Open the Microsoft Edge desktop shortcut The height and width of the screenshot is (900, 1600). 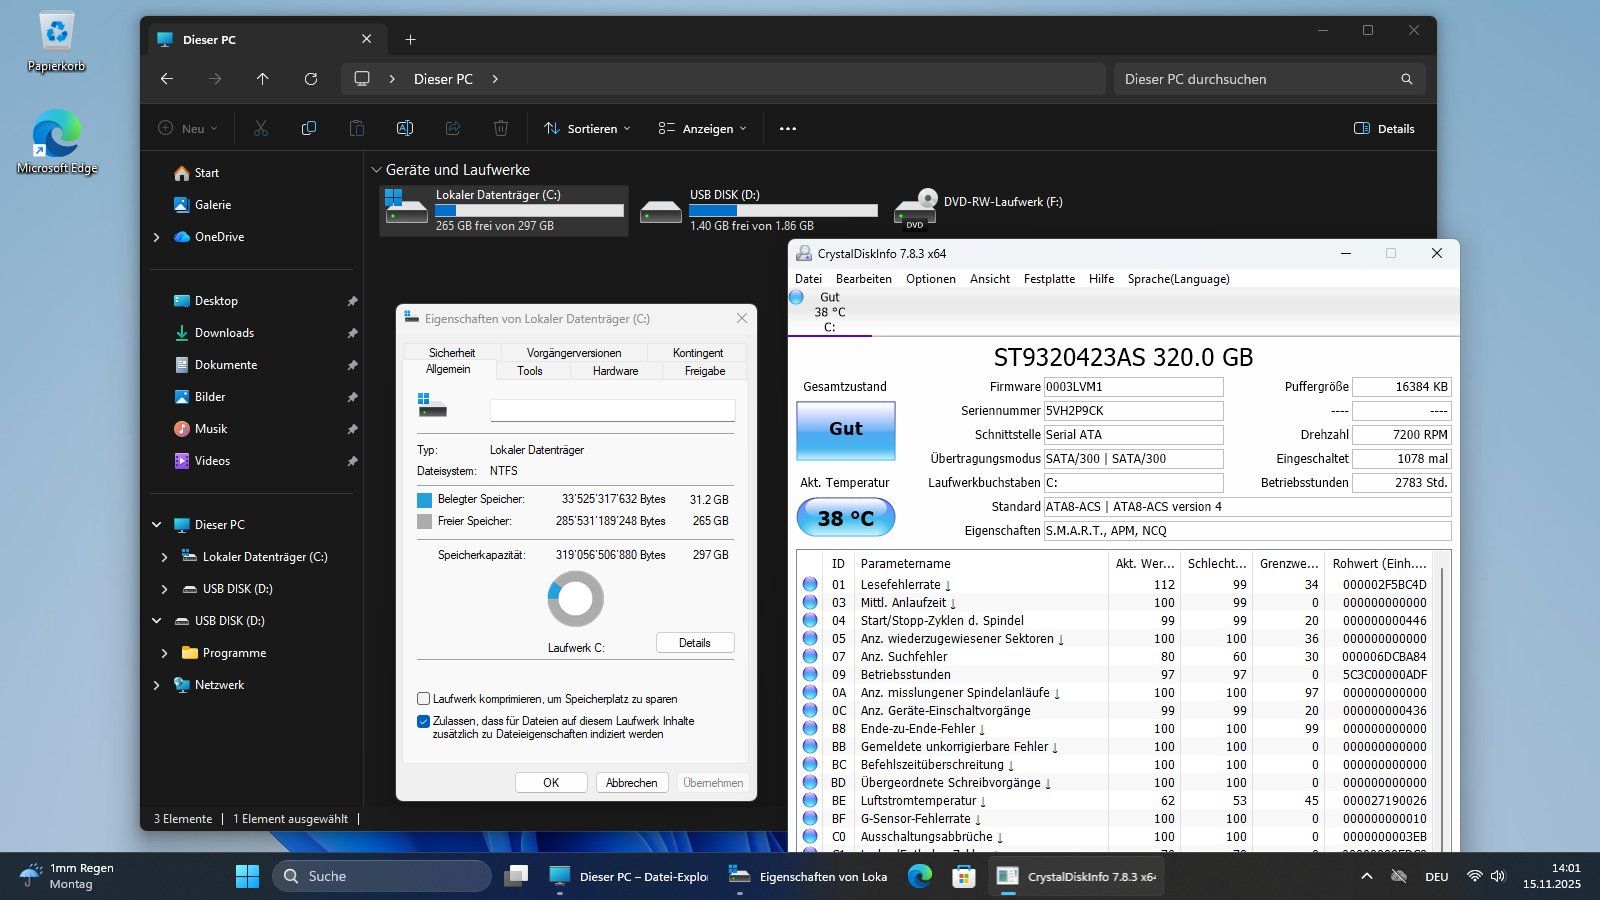coord(57,141)
